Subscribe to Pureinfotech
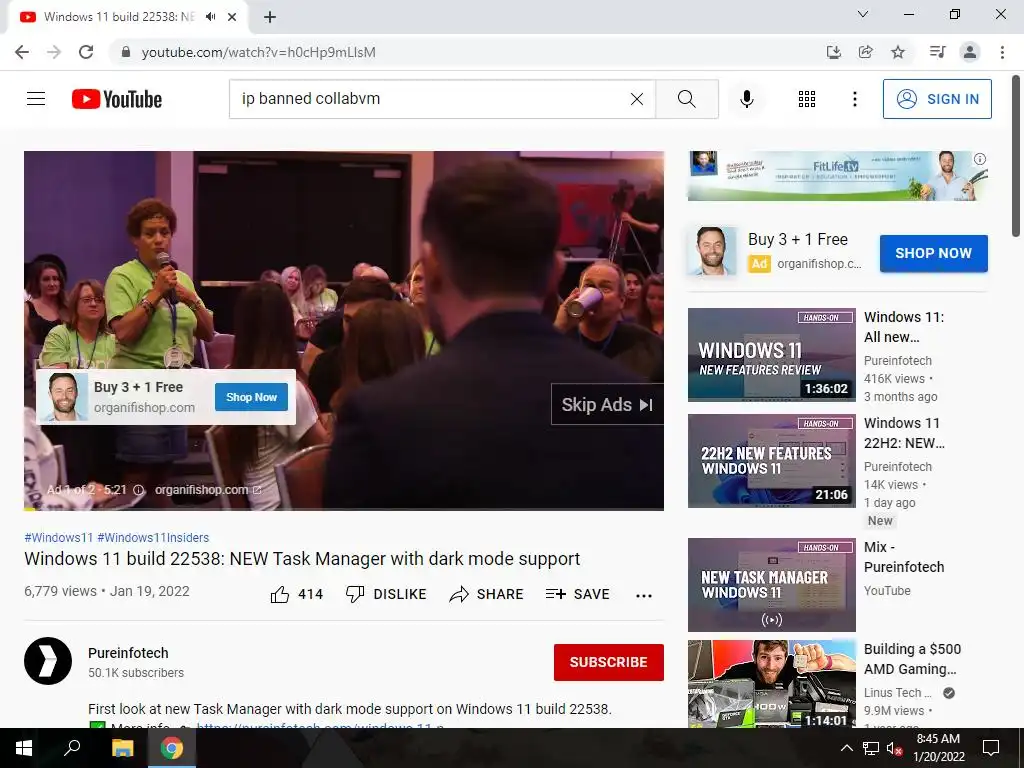Screen dimensions: 1024x768 coord(609,662)
